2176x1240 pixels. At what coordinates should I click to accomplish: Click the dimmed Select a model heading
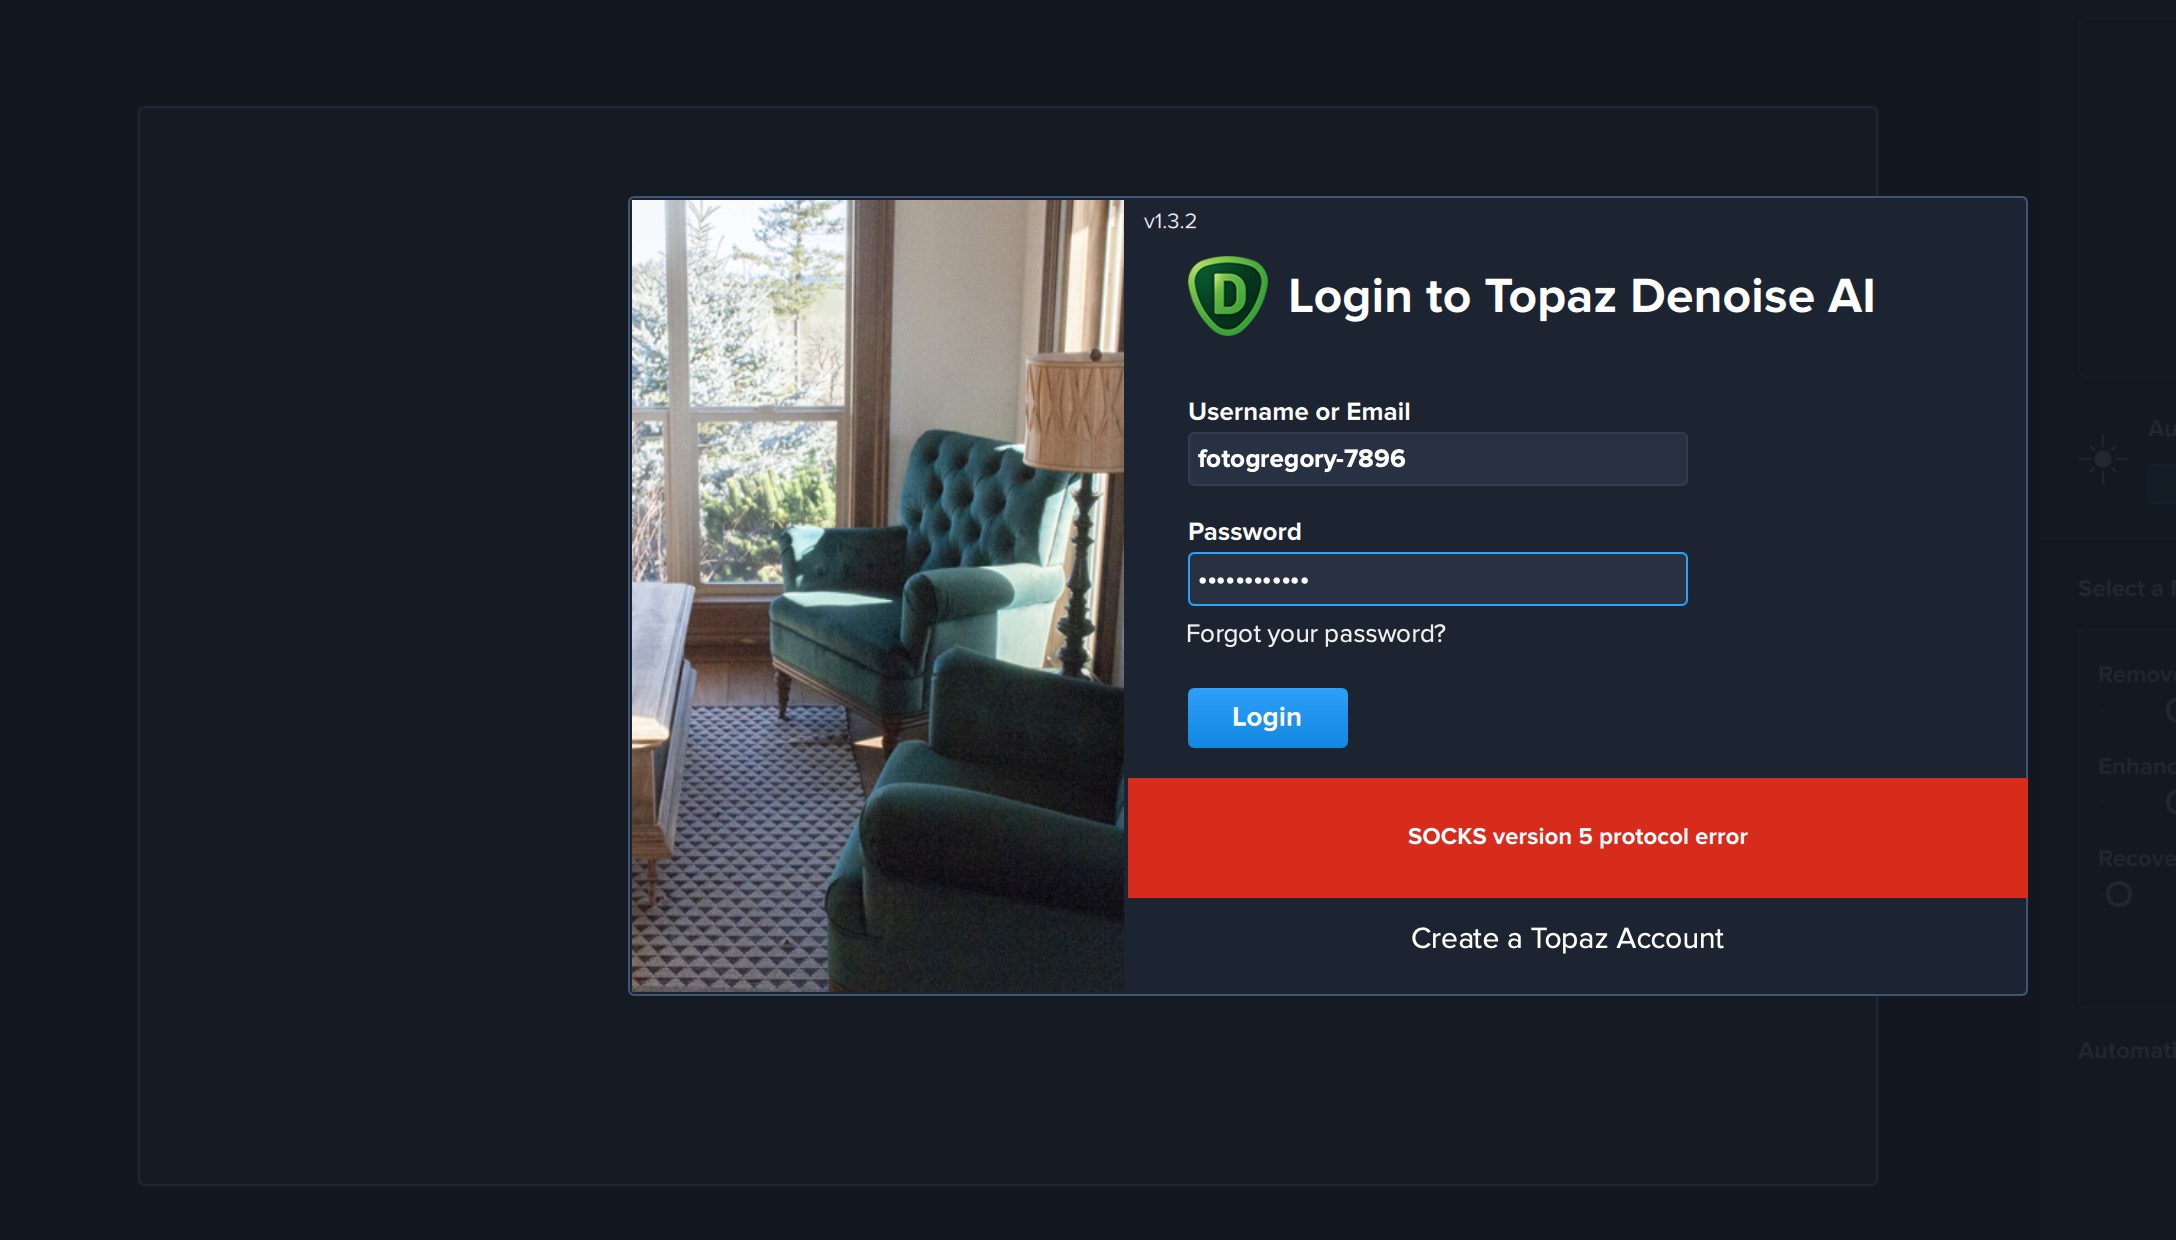click(2126, 589)
